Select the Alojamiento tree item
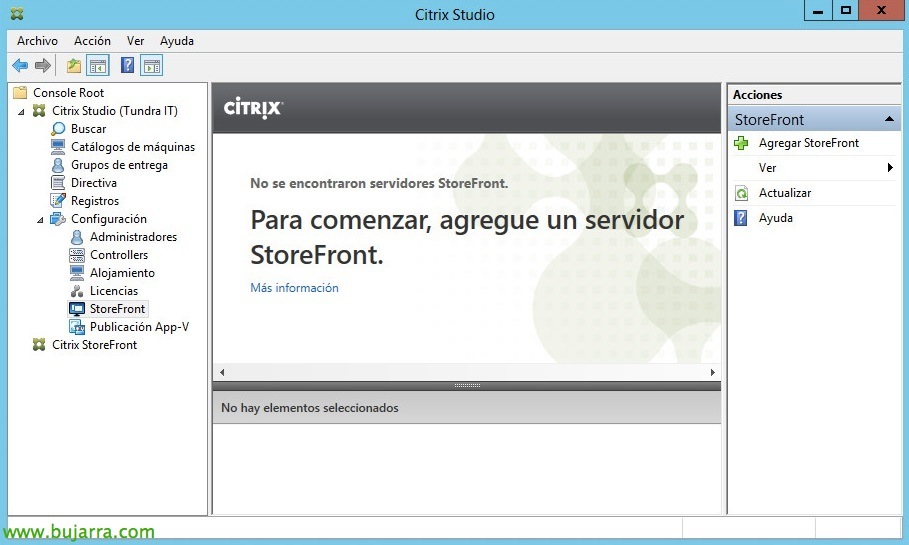The width and height of the screenshot is (909, 545). coord(122,272)
